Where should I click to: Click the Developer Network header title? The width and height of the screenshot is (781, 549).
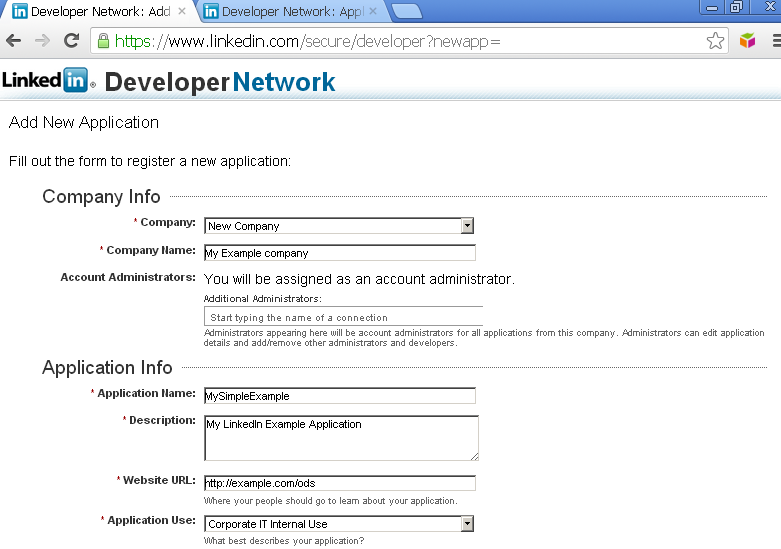pyautogui.click(x=220, y=82)
